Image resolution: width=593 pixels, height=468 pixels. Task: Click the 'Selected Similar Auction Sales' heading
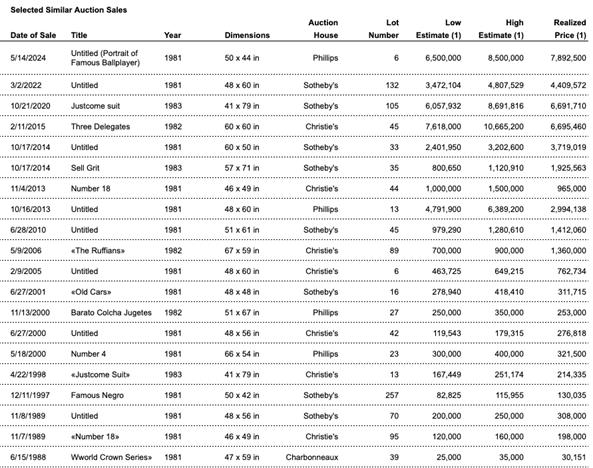tap(69, 10)
